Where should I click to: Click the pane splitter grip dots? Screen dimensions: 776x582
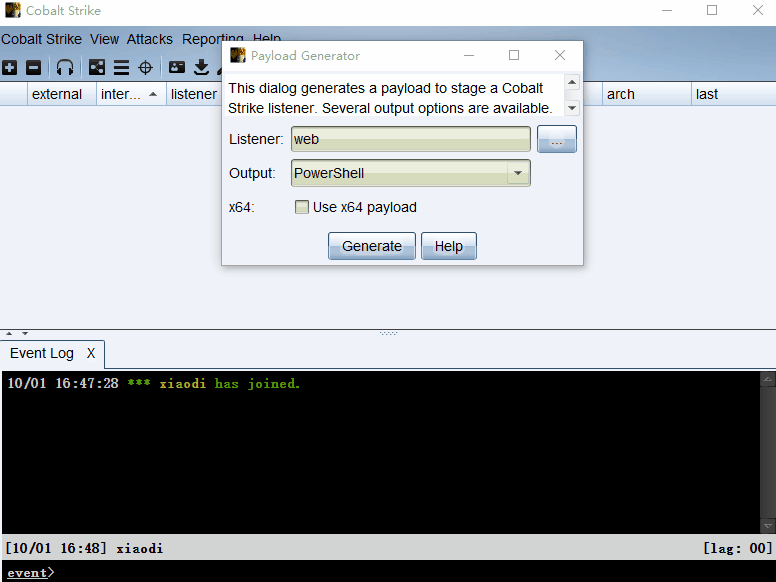(x=388, y=334)
